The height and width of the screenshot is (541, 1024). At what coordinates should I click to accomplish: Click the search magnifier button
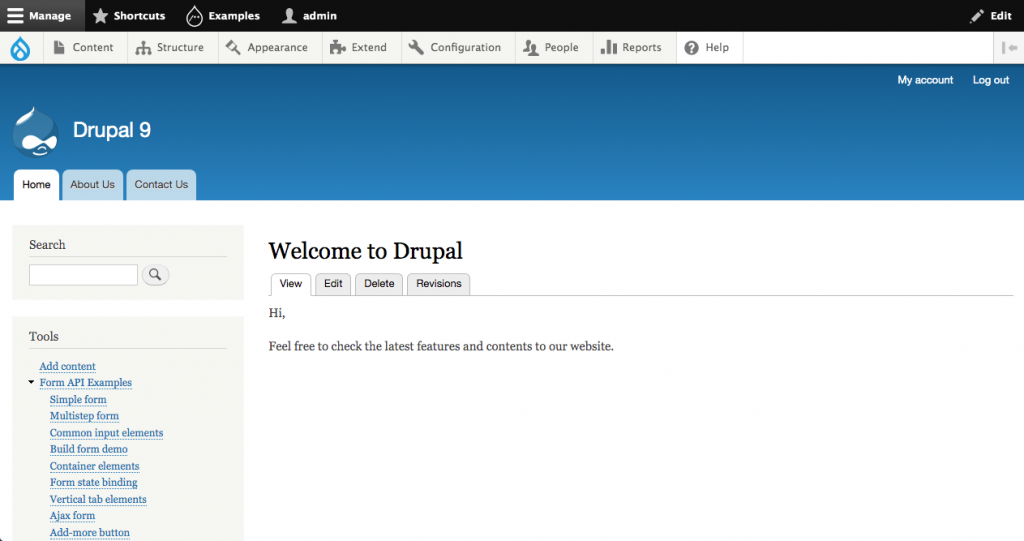tap(155, 274)
